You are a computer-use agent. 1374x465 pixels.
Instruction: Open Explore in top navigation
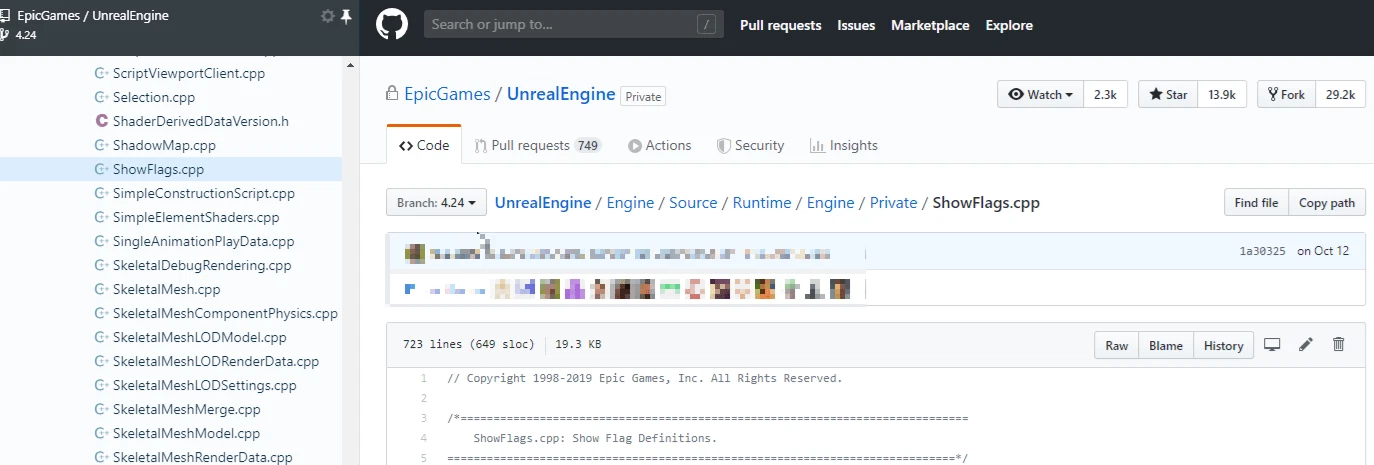coord(1009,25)
